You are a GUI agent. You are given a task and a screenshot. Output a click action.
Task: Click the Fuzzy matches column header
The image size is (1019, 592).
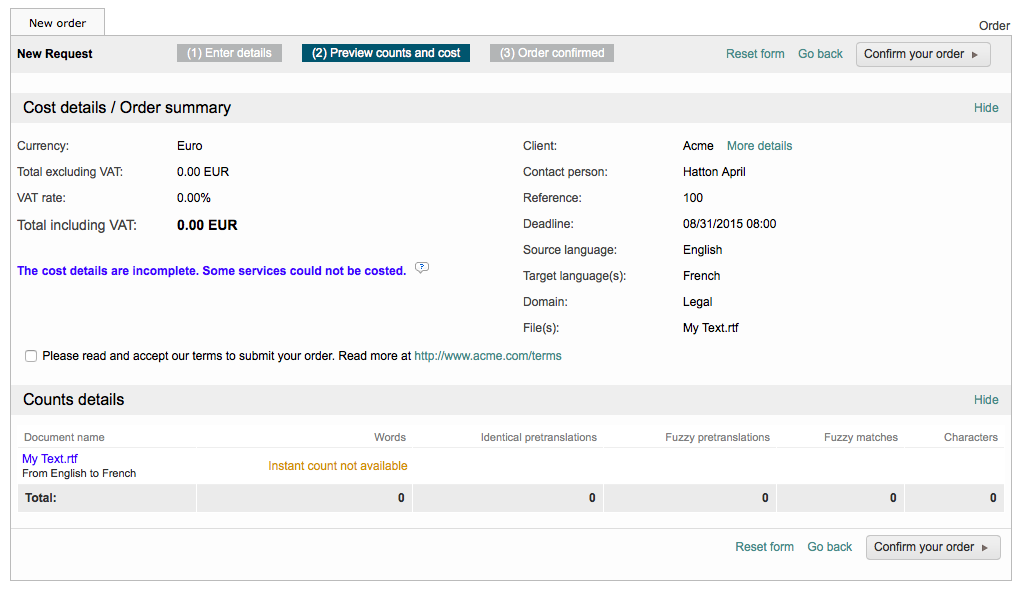tap(860, 437)
